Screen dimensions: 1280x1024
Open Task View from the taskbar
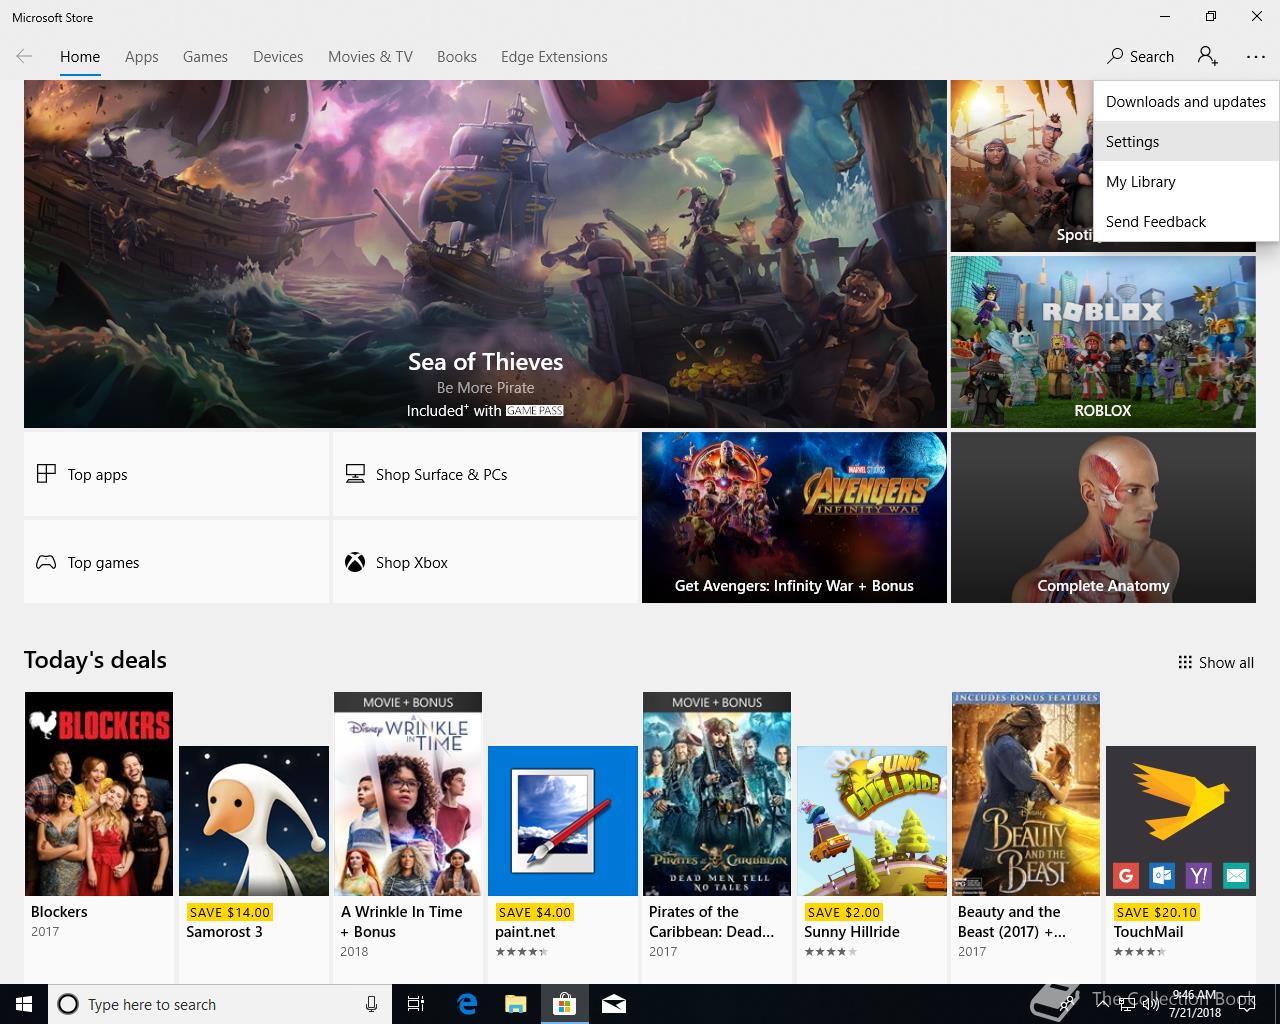416,1004
